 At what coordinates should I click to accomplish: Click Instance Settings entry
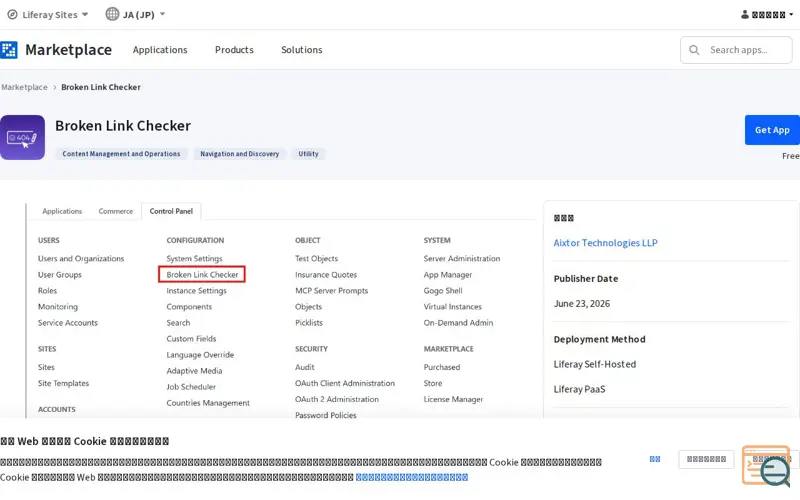tap(196, 291)
